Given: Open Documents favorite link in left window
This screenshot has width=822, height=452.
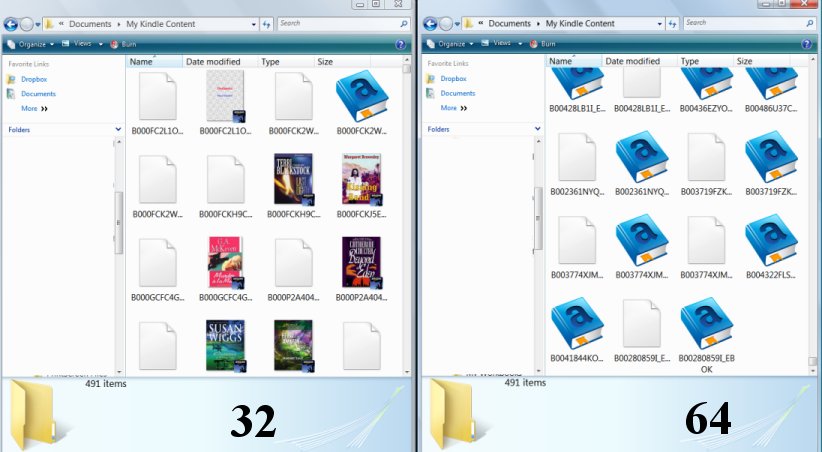Looking at the screenshot, I should coord(38,94).
